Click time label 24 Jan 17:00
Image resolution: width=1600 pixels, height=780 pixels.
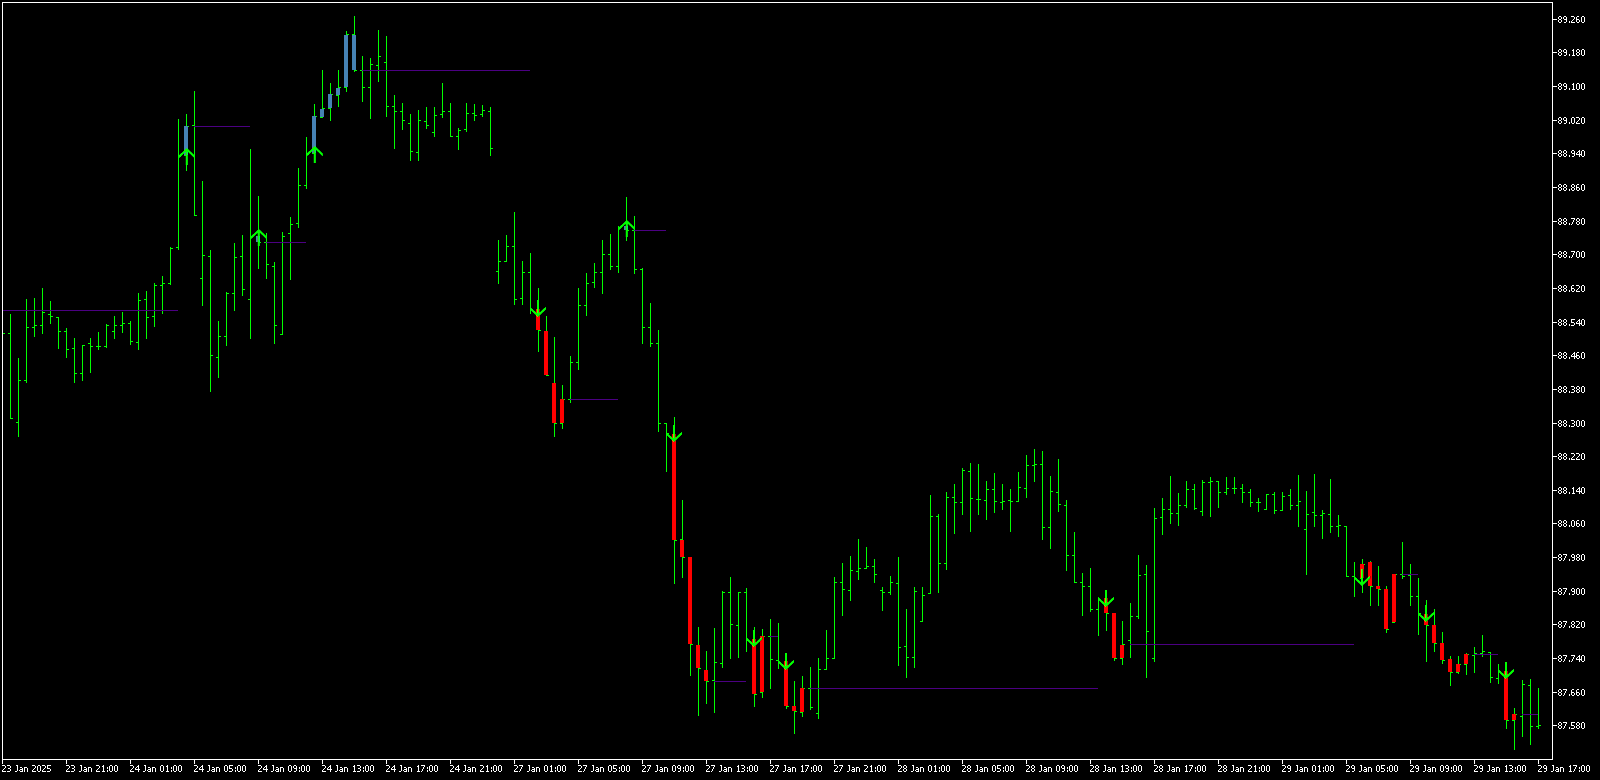412,769
